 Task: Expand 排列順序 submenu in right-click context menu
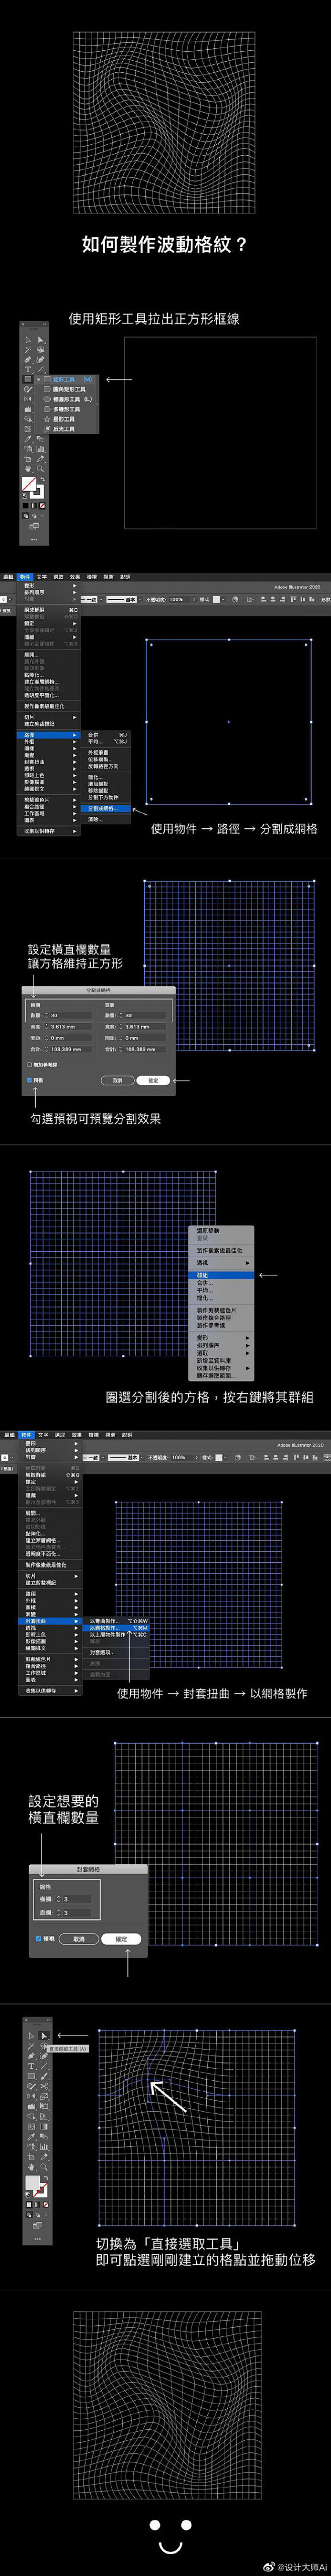(x=222, y=1346)
